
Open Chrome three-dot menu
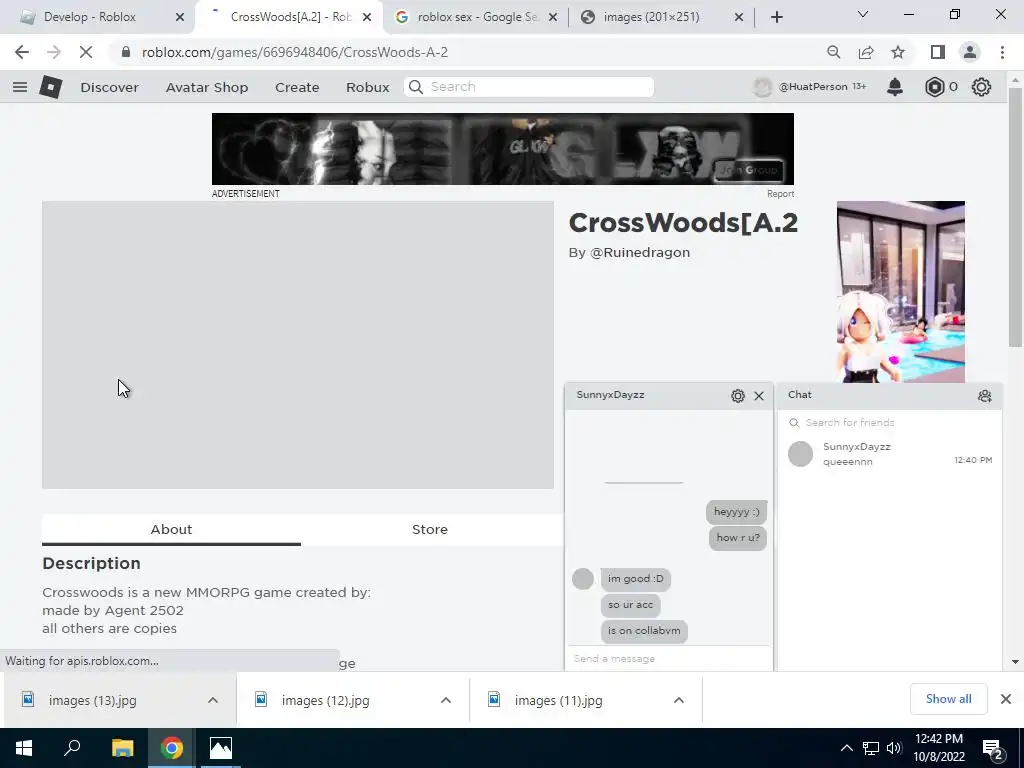pyautogui.click(x=1002, y=52)
